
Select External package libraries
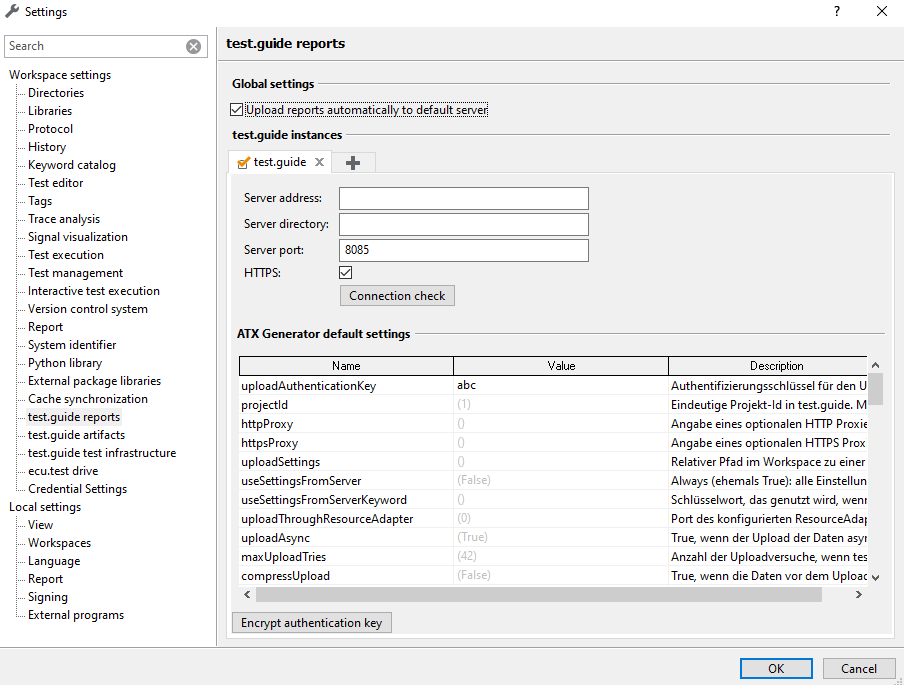[x=95, y=381]
